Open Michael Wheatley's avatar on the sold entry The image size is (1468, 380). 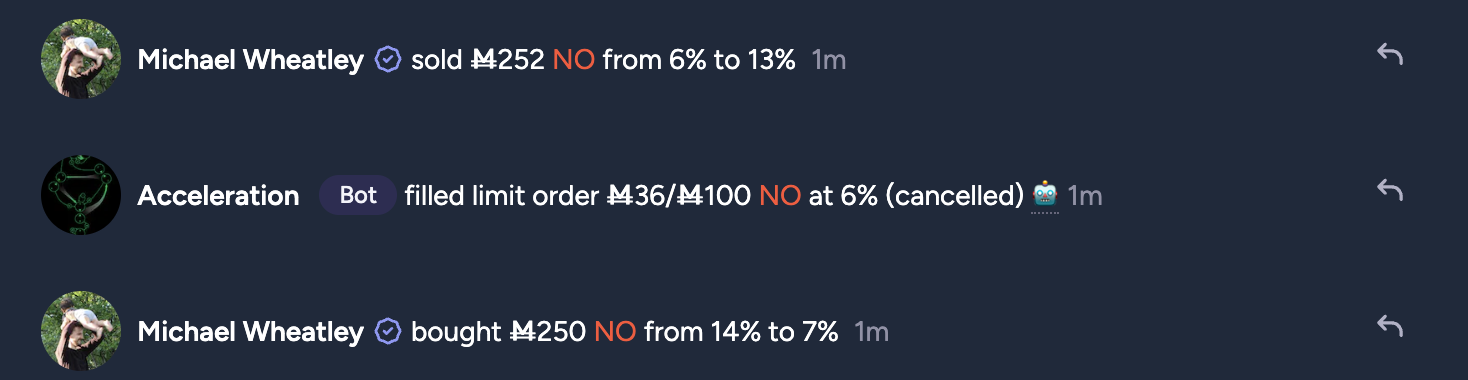(81, 59)
